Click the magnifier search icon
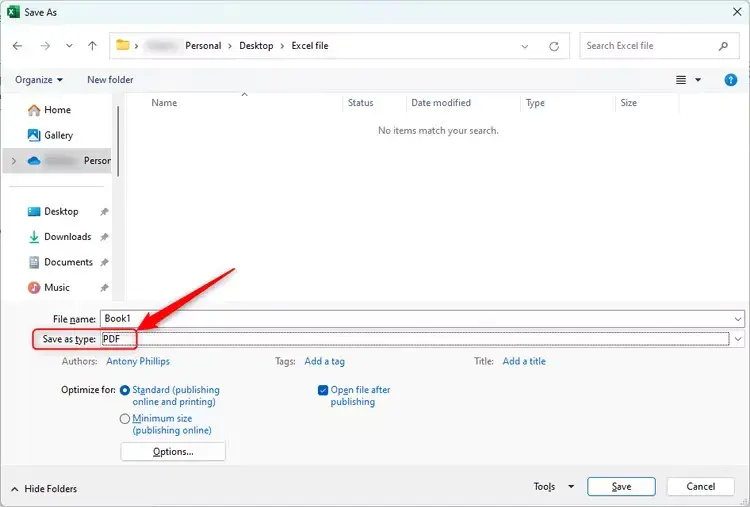Image resolution: width=750 pixels, height=507 pixels. coord(723,46)
